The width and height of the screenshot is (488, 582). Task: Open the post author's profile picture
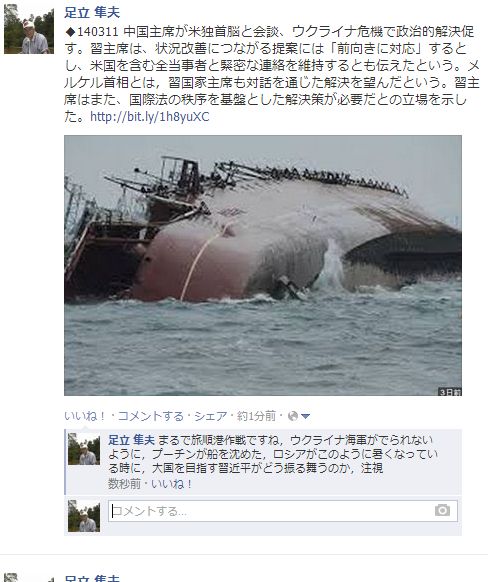click(29, 29)
